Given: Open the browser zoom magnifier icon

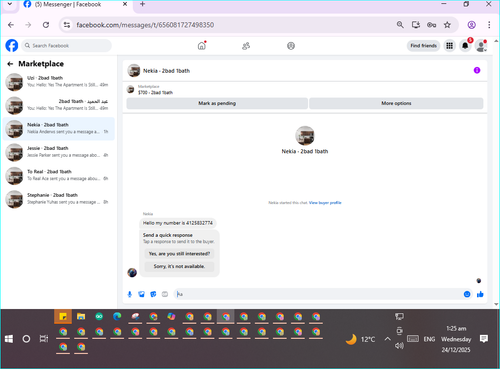Looking at the screenshot, I should tap(400, 25).
